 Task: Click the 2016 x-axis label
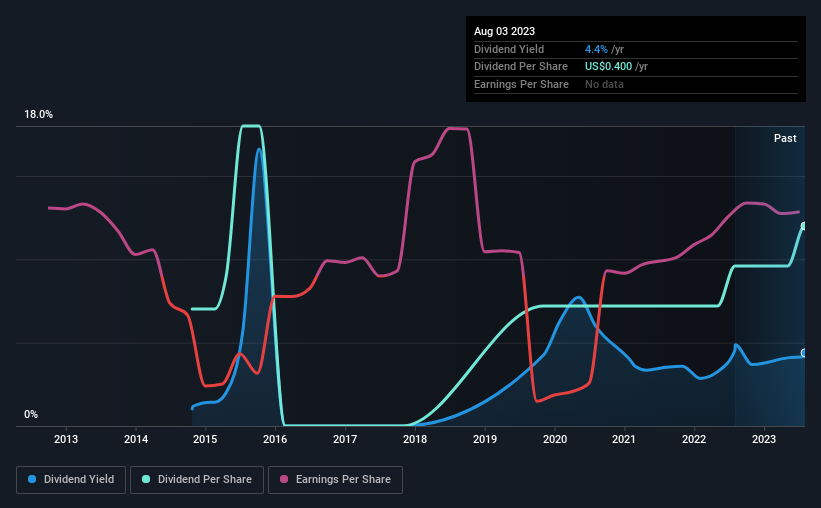275,439
